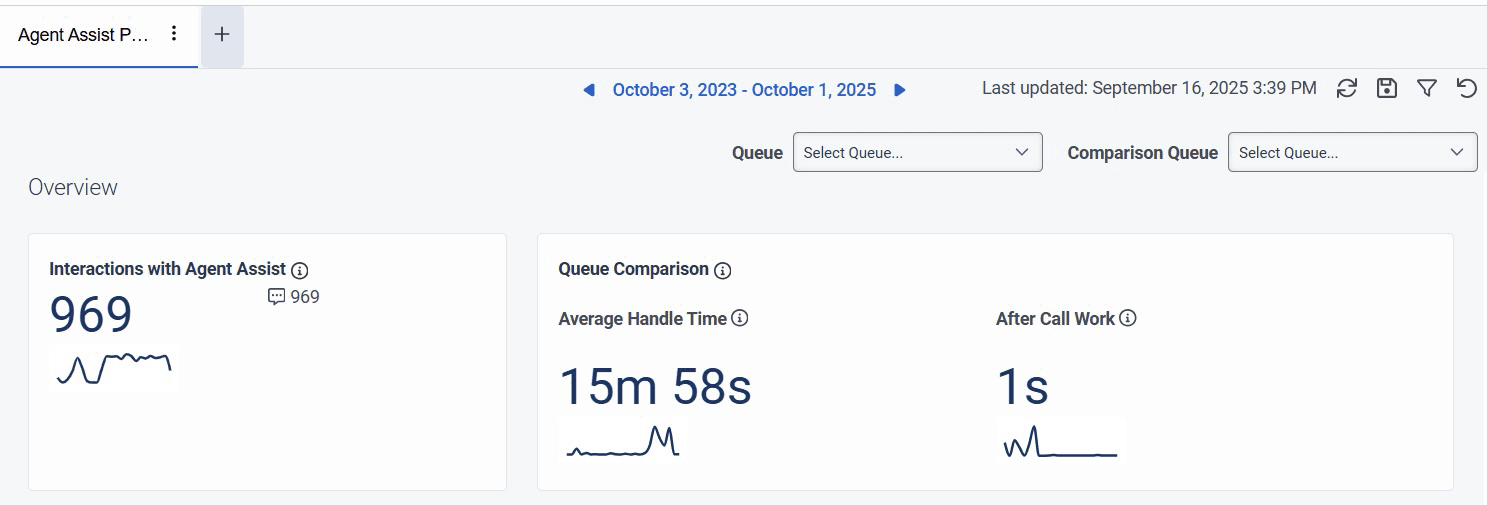Click the refresh dashboard icon
The height and width of the screenshot is (505, 1487).
click(x=1347, y=89)
